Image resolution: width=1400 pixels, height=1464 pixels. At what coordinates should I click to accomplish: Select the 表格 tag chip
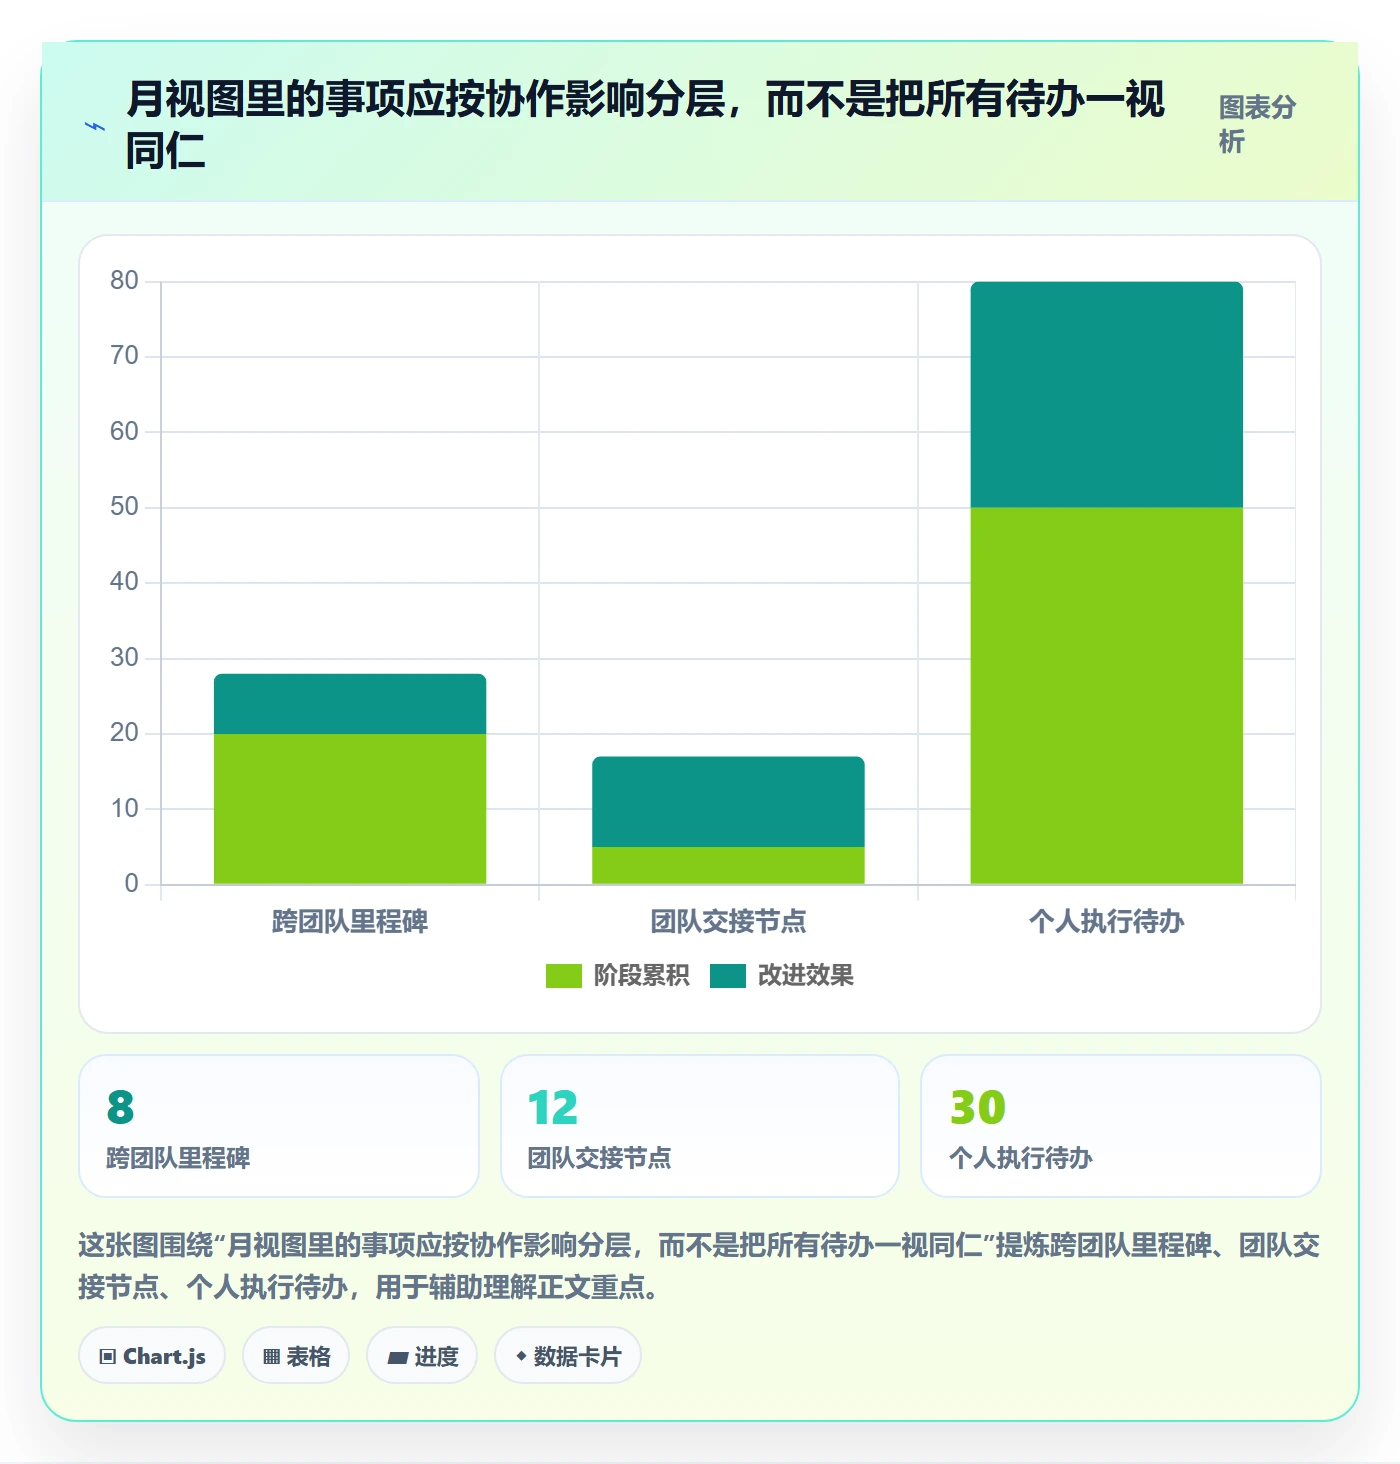point(296,1356)
